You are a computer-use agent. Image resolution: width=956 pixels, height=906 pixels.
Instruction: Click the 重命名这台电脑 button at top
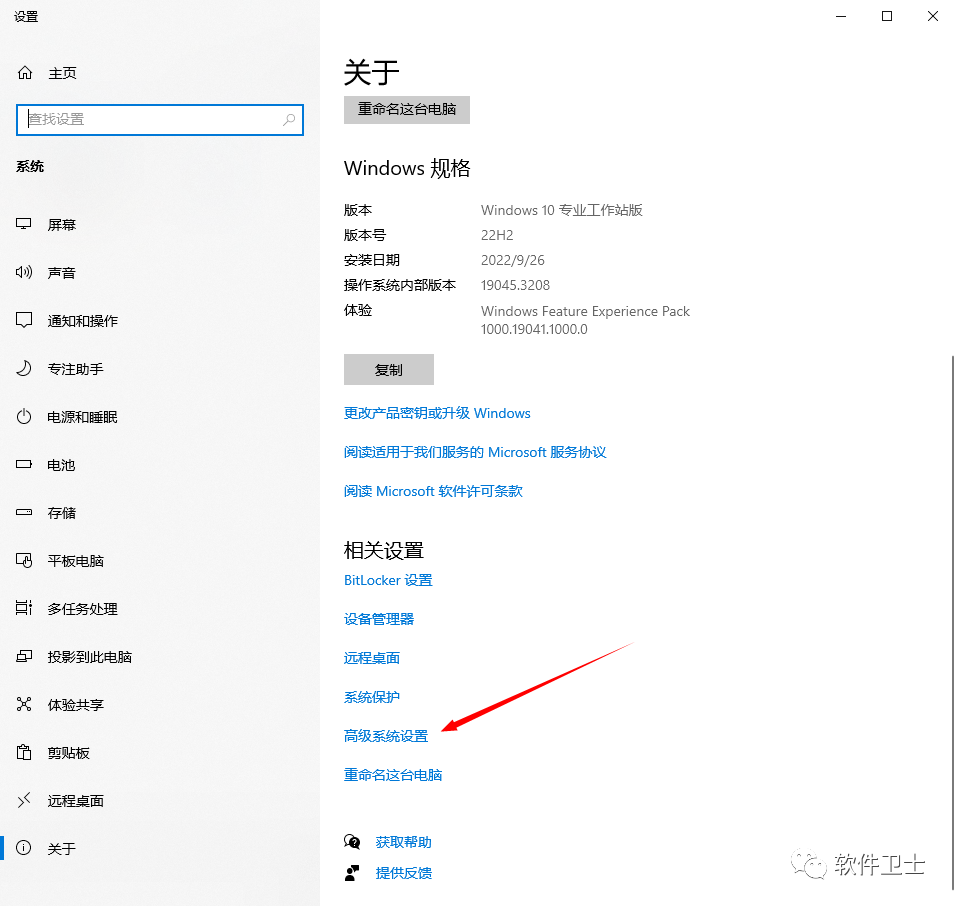pos(407,110)
